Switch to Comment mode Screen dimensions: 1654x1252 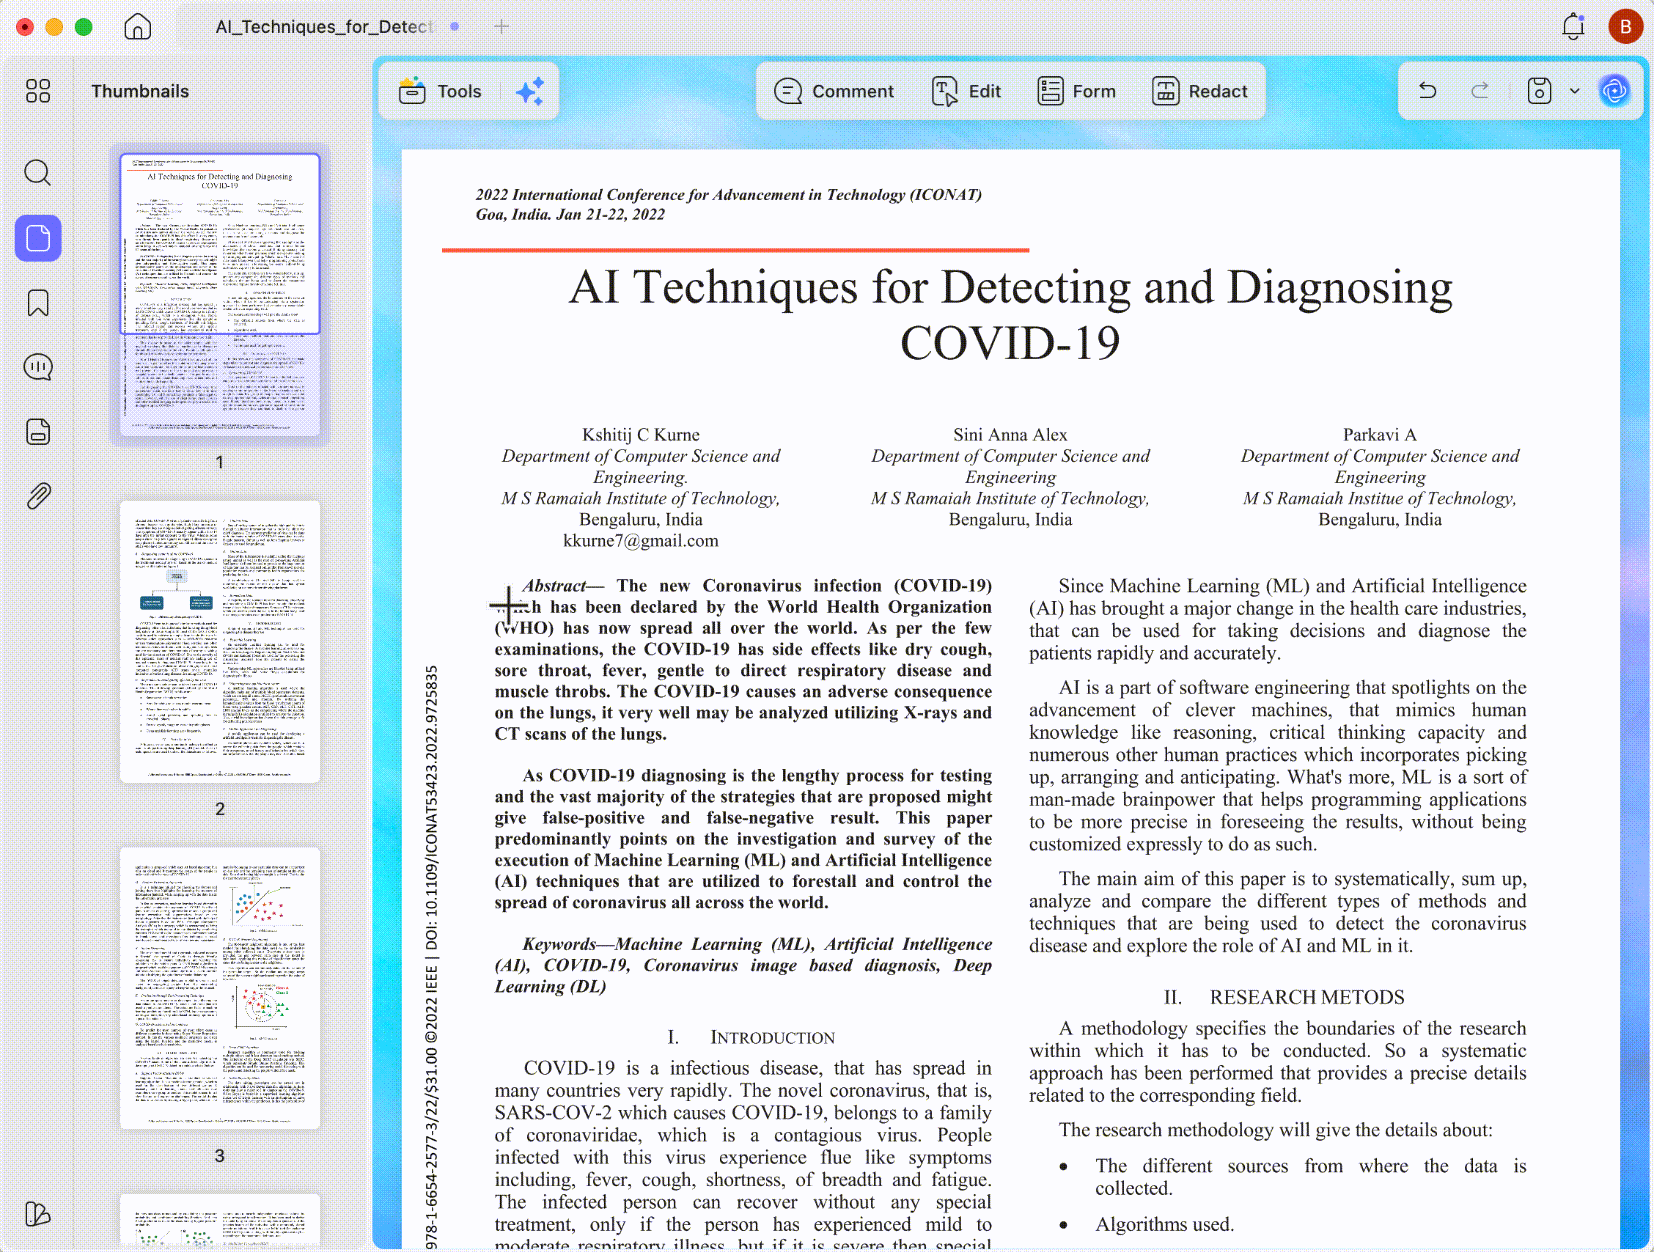(834, 91)
